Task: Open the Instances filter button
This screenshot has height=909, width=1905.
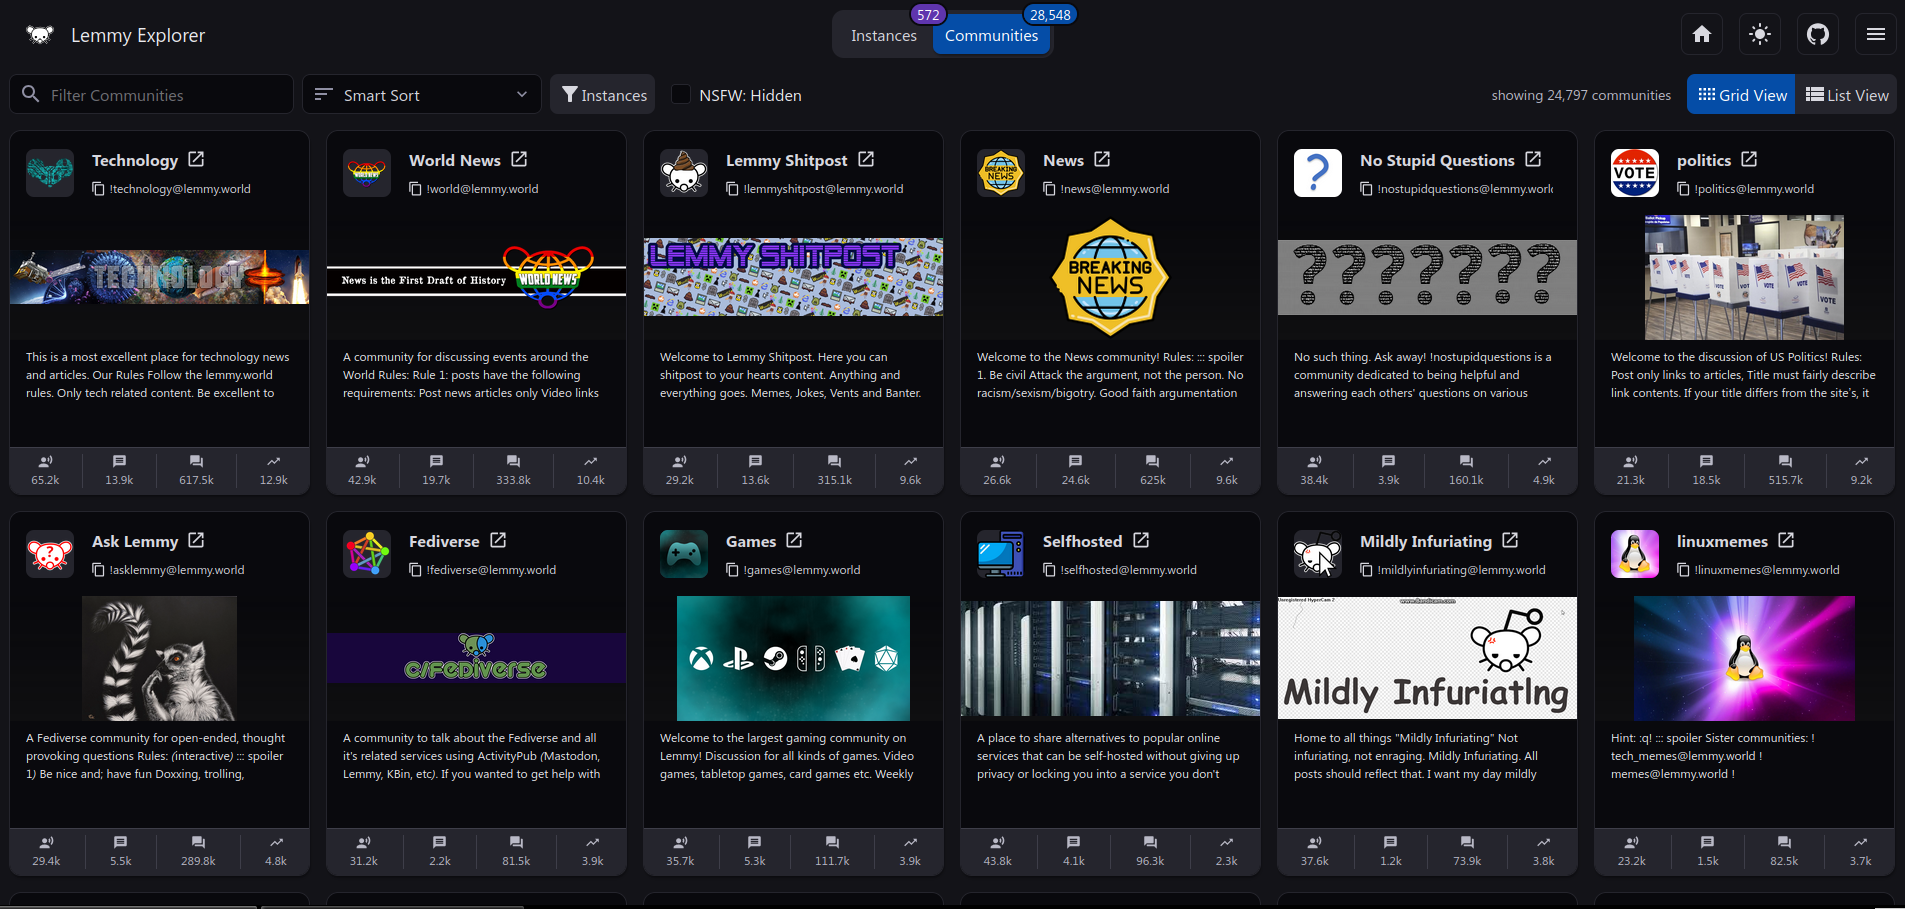Action: 603,95
